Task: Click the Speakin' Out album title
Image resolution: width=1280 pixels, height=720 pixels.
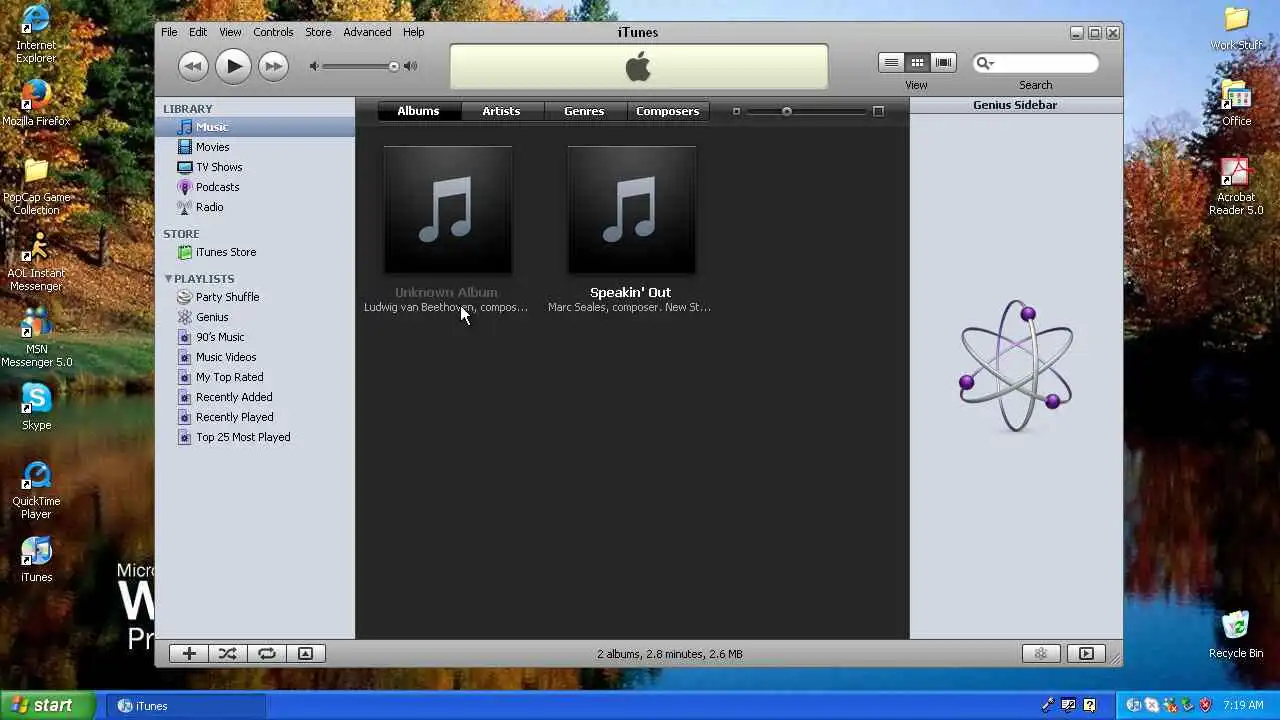Action: coord(630,293)
